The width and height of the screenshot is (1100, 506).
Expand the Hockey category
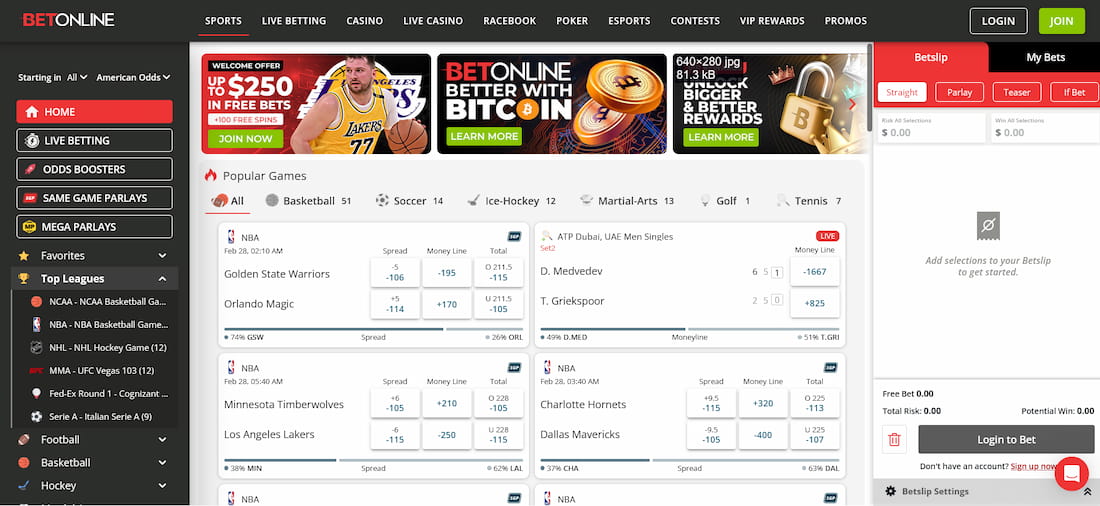[x=163, y=486]
